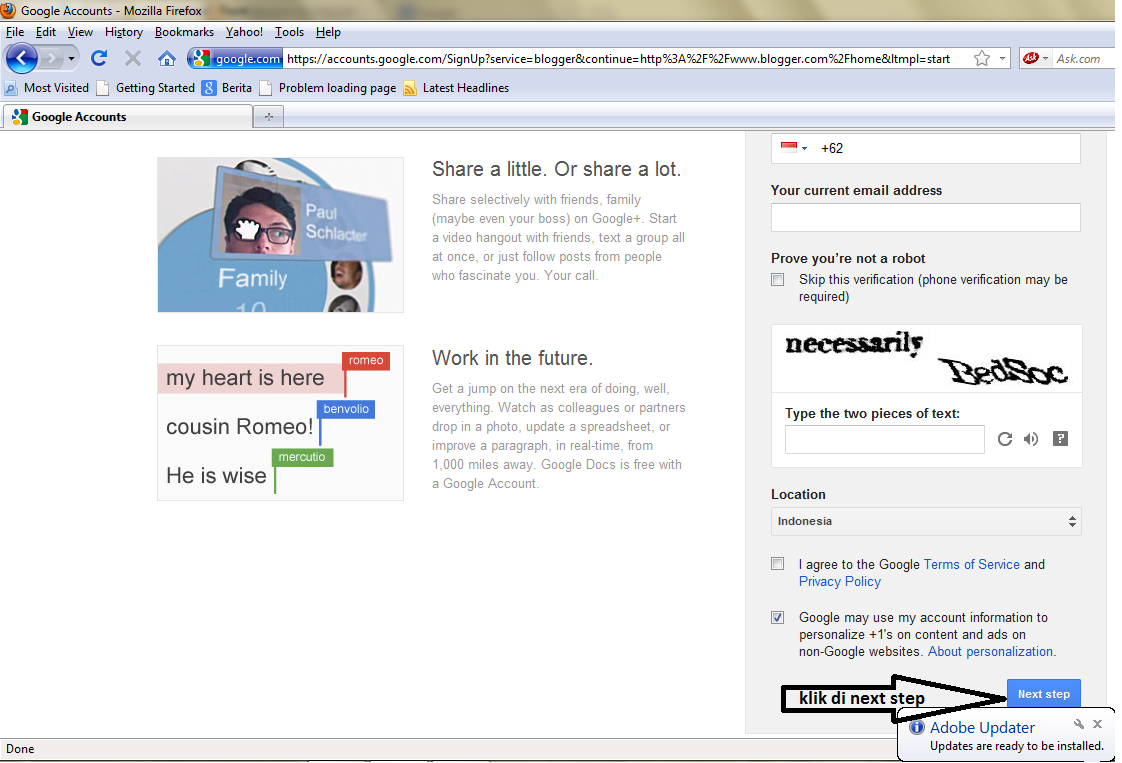This screenshot has height=763, width=1122.
Task: Open the Location dropdown showing Indonesia
Action: (x=926, y=522)
